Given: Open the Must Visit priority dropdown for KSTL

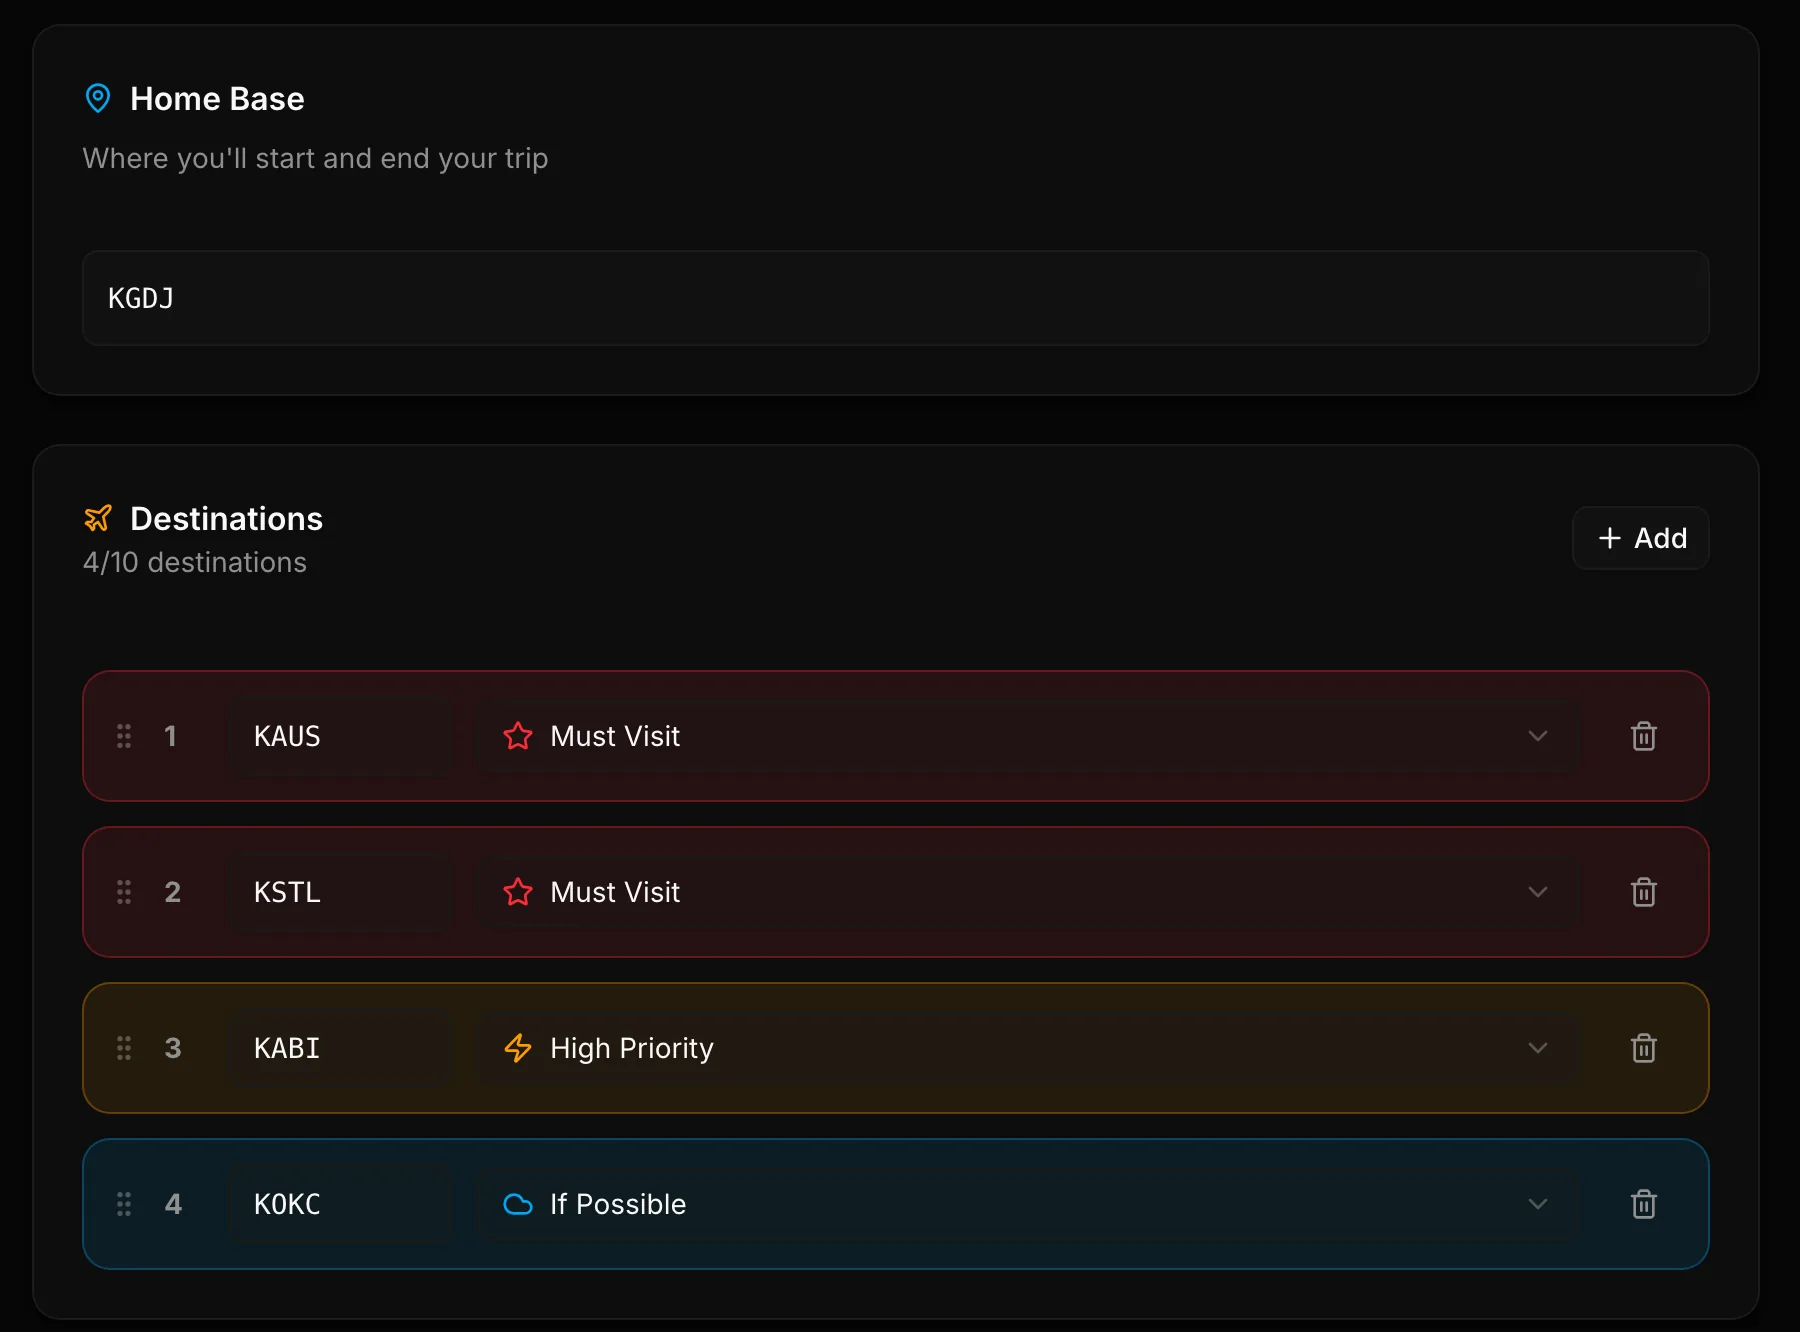Looking at the screenshot, I should (1028, 892).
